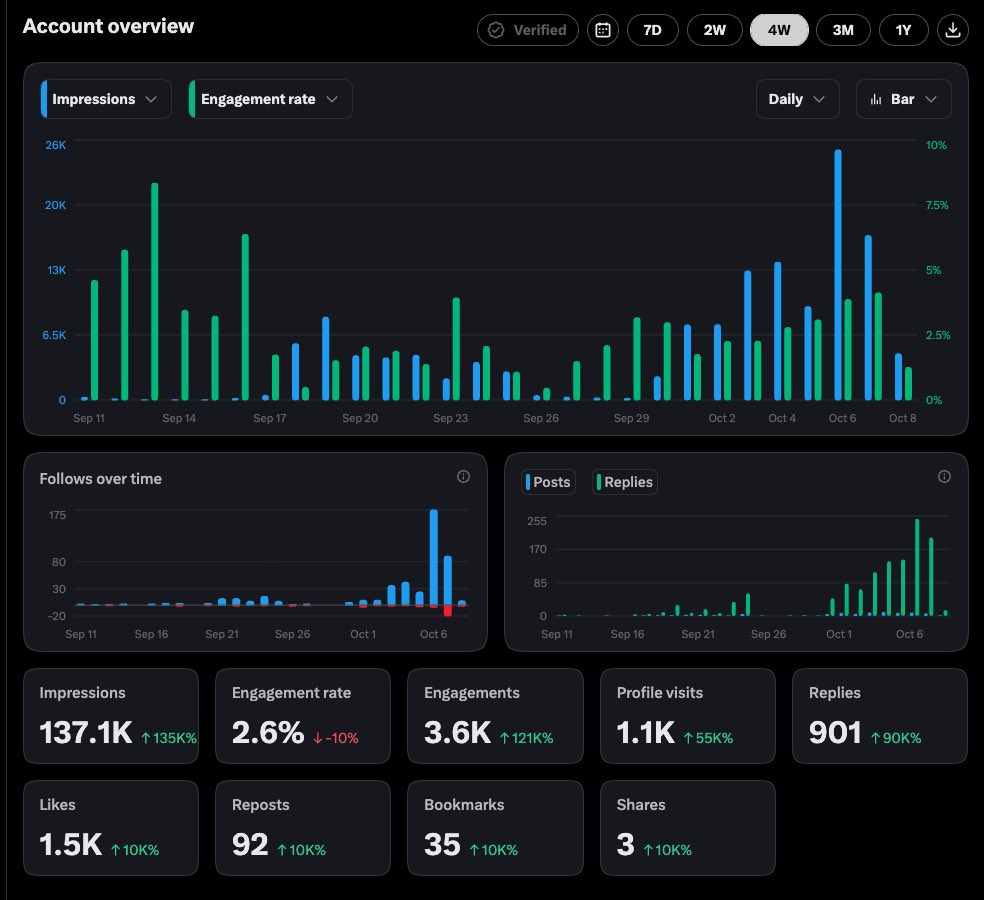Screen dimensions: 984x900
Task: Click the Account overview heading
Action: coord(108,26)
